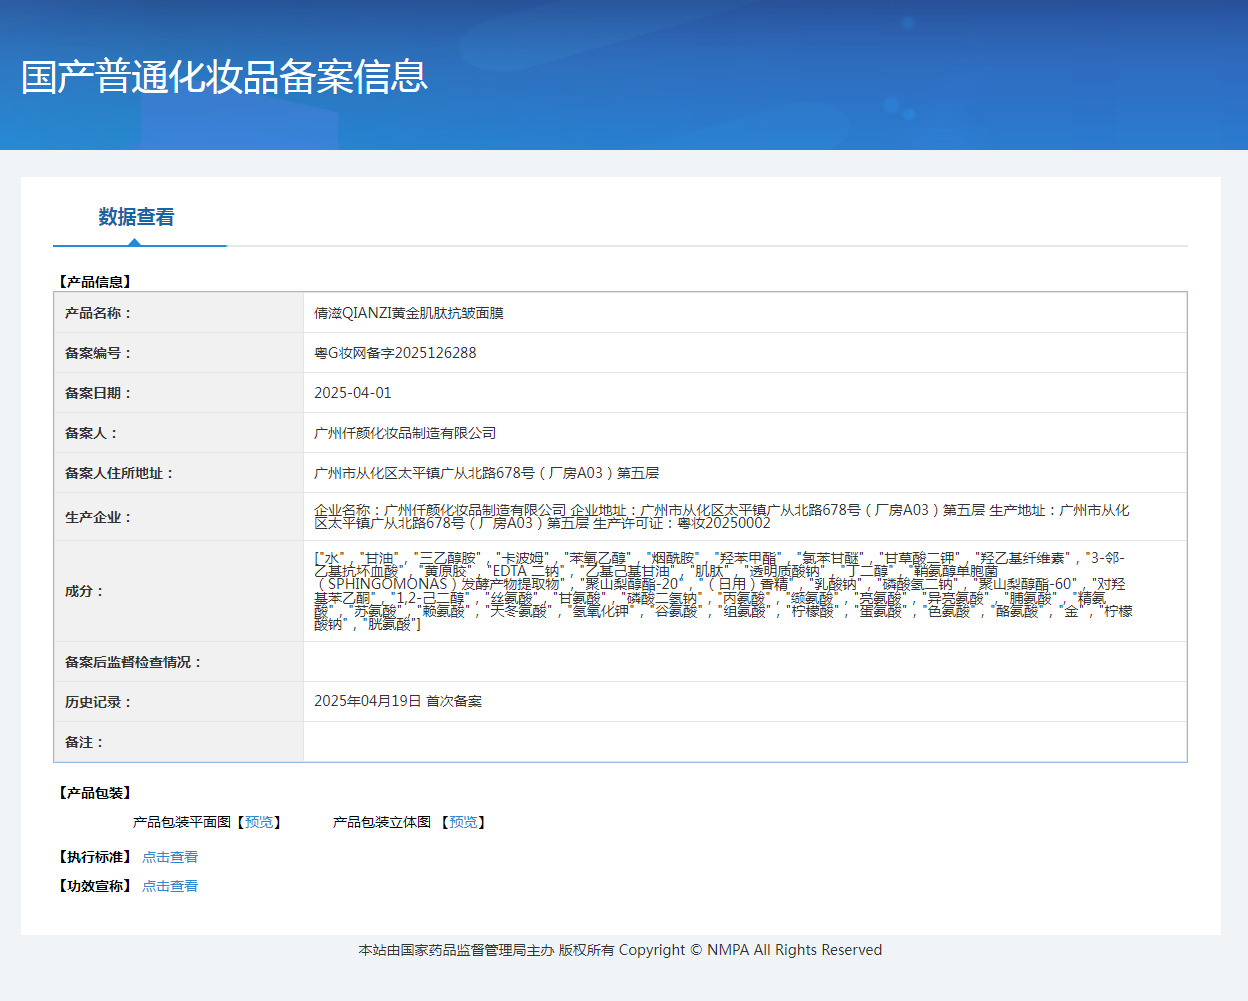The image size is (1248, 1001).
Task: Click the product name 倩滋QIANZI黄金肌肽抗皱面膜
Action: [x=409, y=313]
